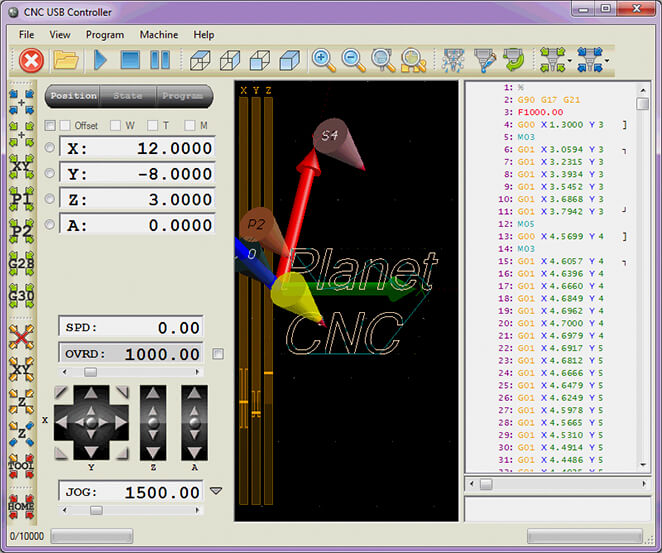Viewport: 662px width, 553px height.
Task: Click the zoom-to-fit magnifier icon
Action: [383, 60]
